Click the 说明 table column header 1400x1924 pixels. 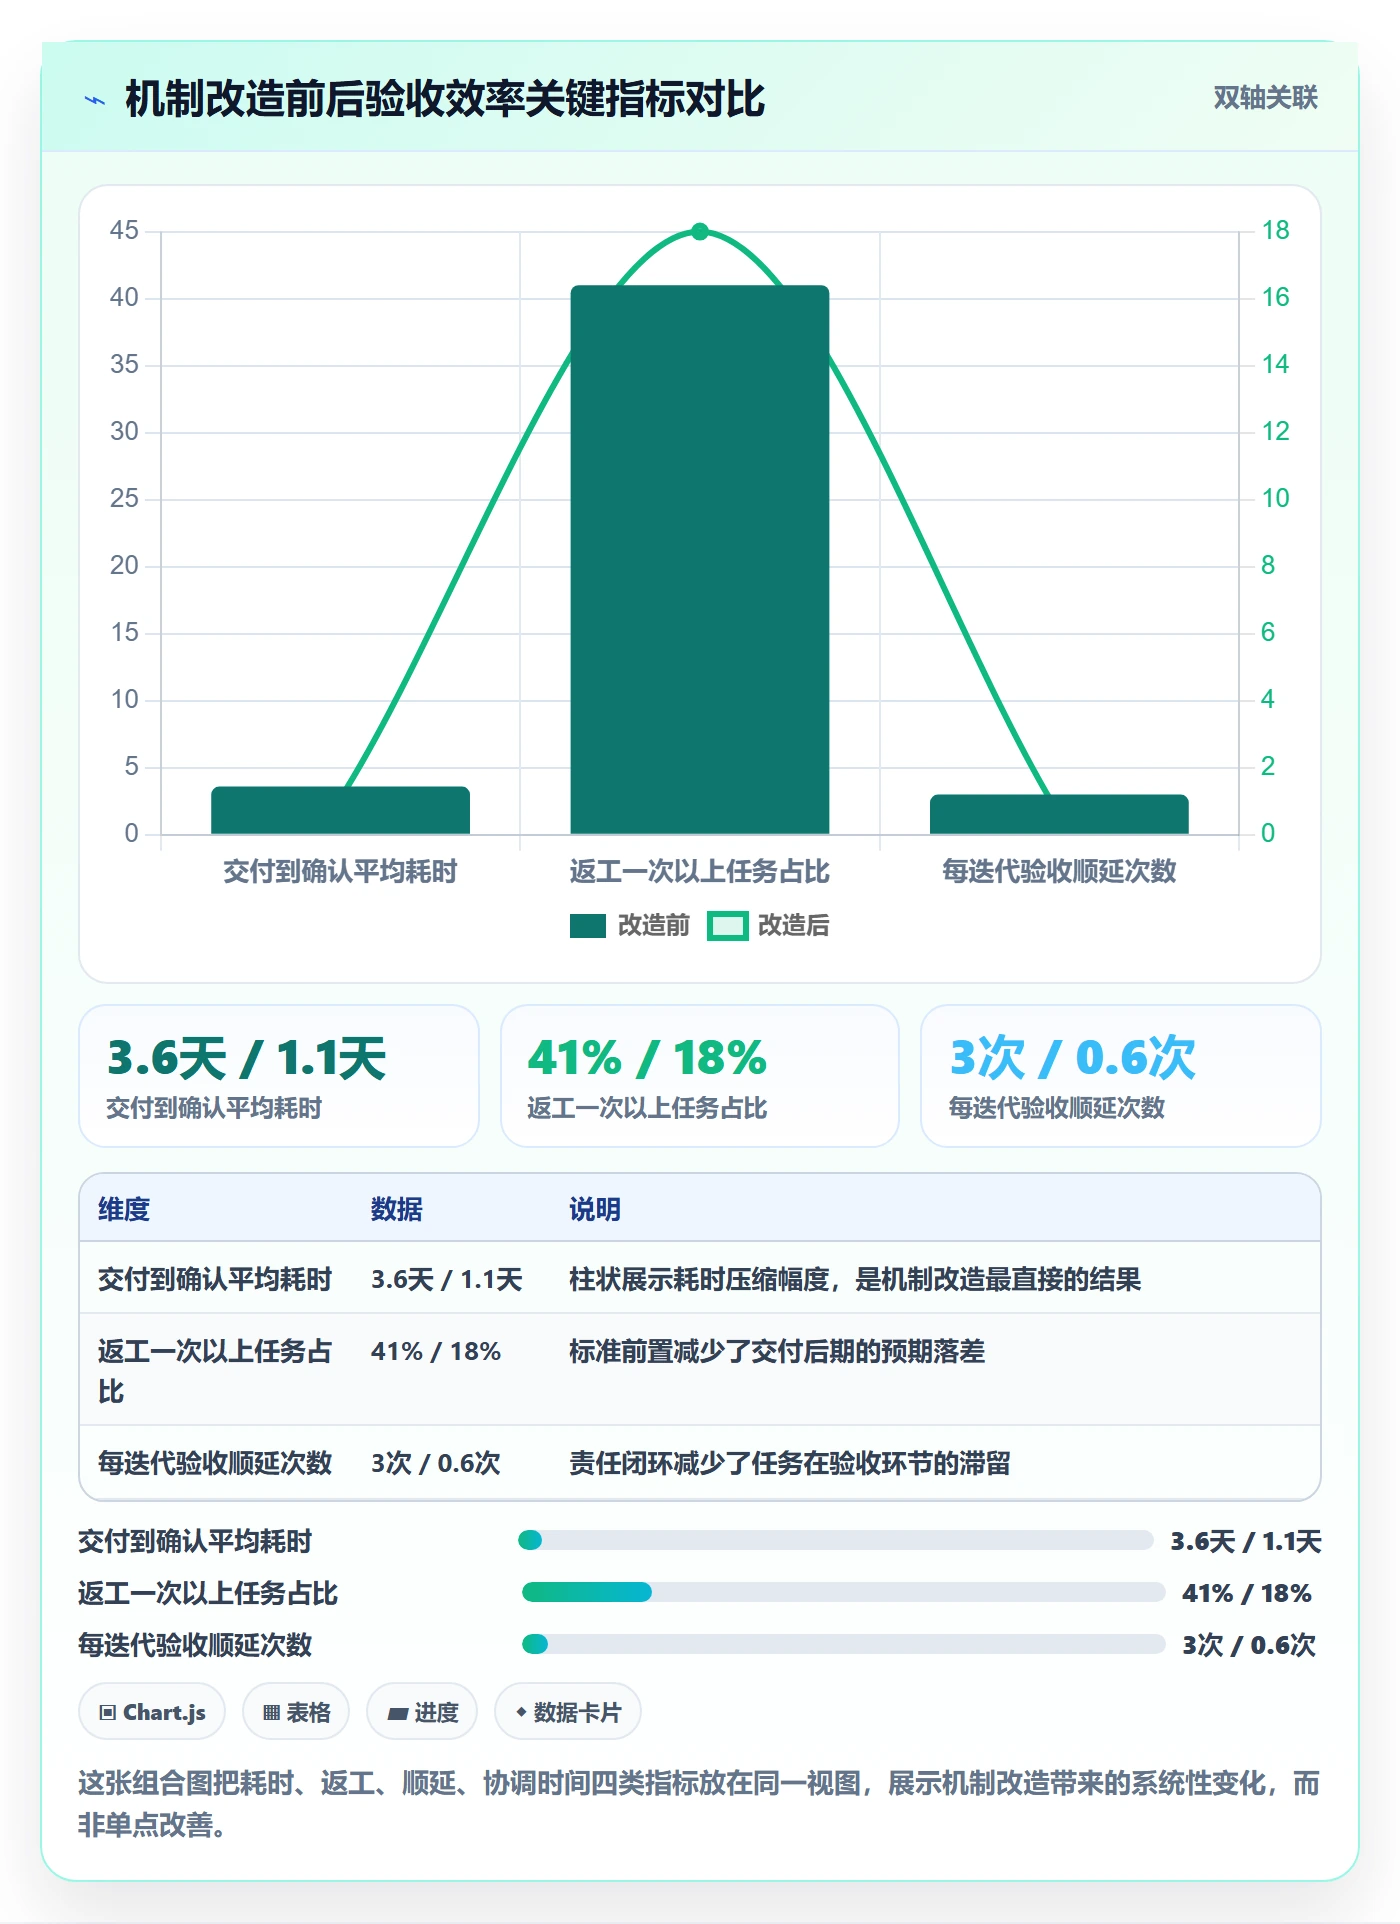click(595, 1209)
